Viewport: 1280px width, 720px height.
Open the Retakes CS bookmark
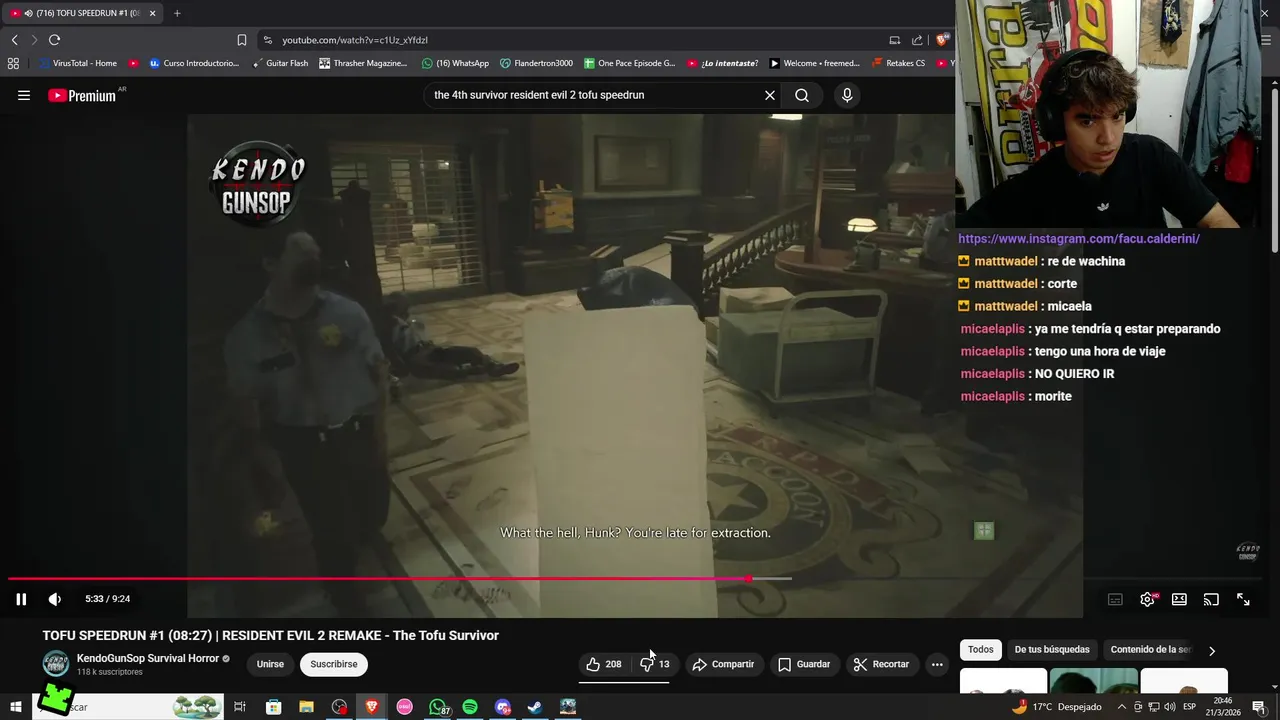coord(898,63)
